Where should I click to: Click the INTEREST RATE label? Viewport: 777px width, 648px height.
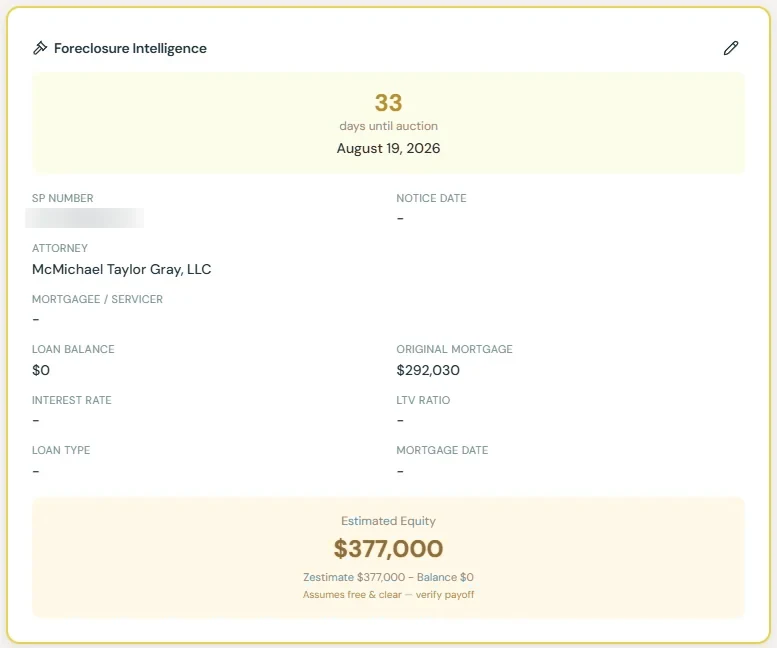71,400
